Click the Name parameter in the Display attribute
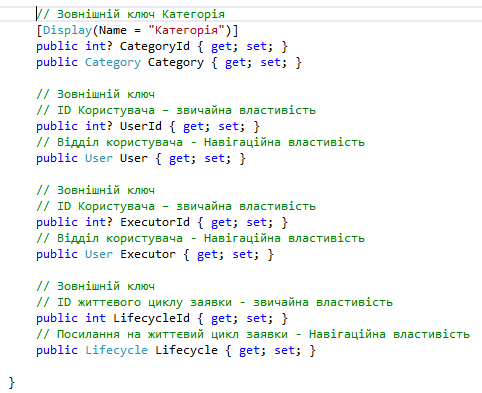 pyautogui.click(x=113, y=30)
